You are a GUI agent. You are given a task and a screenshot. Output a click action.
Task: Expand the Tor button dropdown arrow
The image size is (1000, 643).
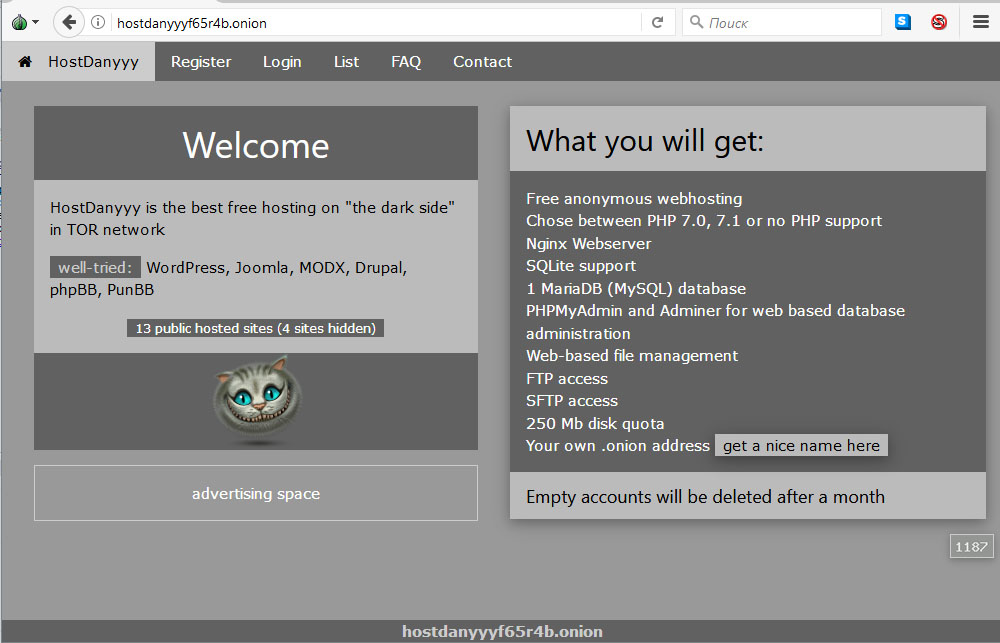[36, 22]
